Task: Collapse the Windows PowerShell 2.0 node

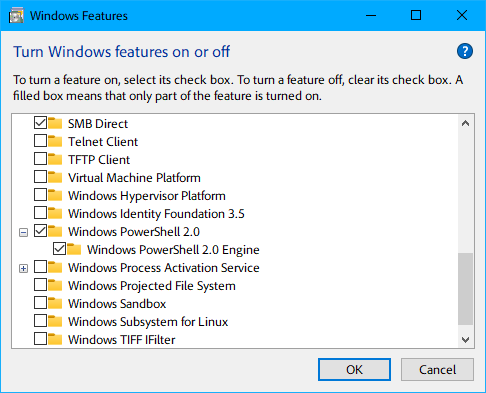Action: (23, 232)
